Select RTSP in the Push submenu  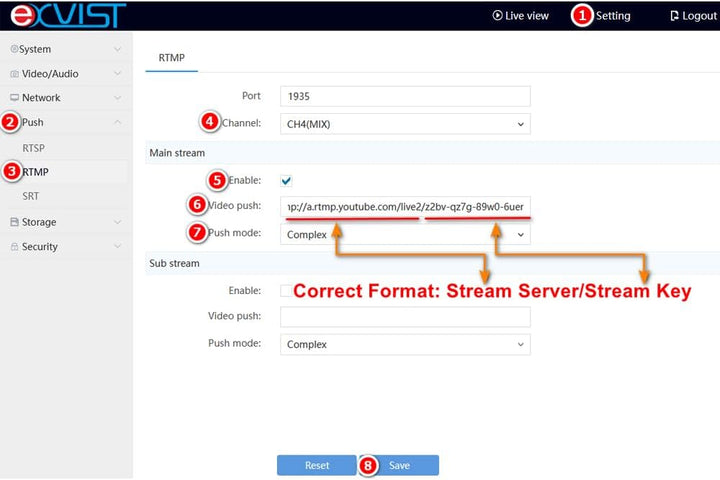click(34, 148)
